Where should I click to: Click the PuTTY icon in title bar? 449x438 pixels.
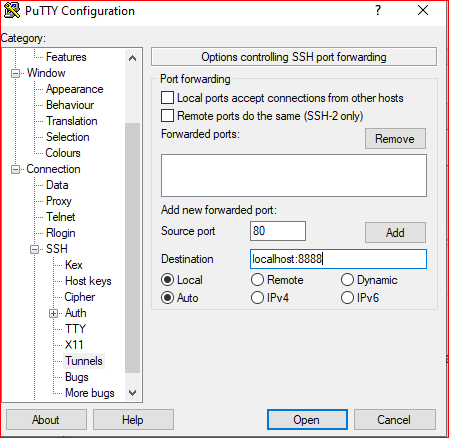[x=12, y=11]
